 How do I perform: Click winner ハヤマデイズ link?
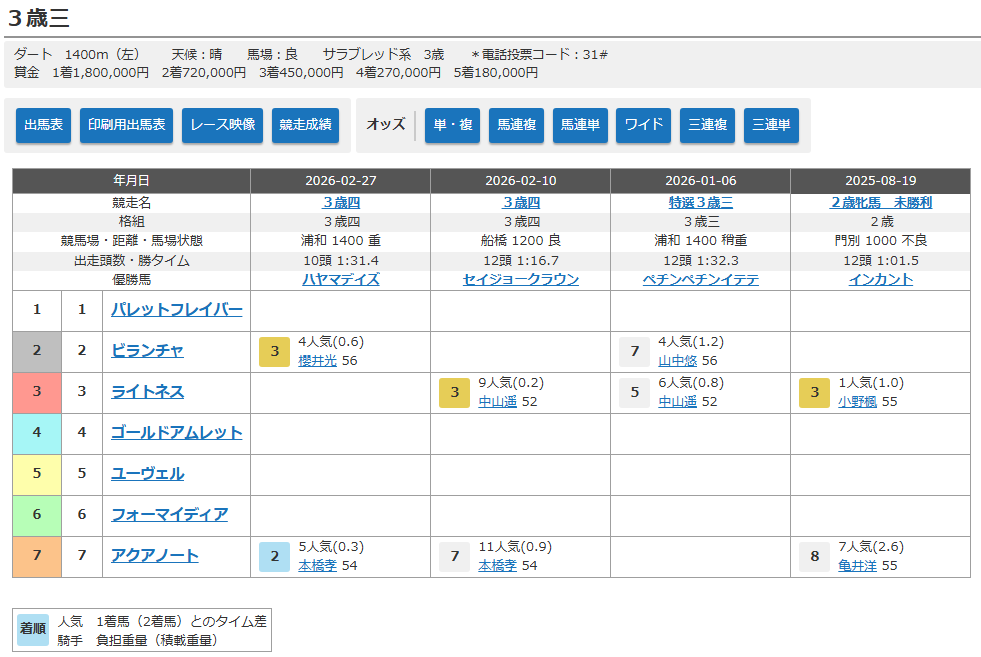(x=340, y=280)
